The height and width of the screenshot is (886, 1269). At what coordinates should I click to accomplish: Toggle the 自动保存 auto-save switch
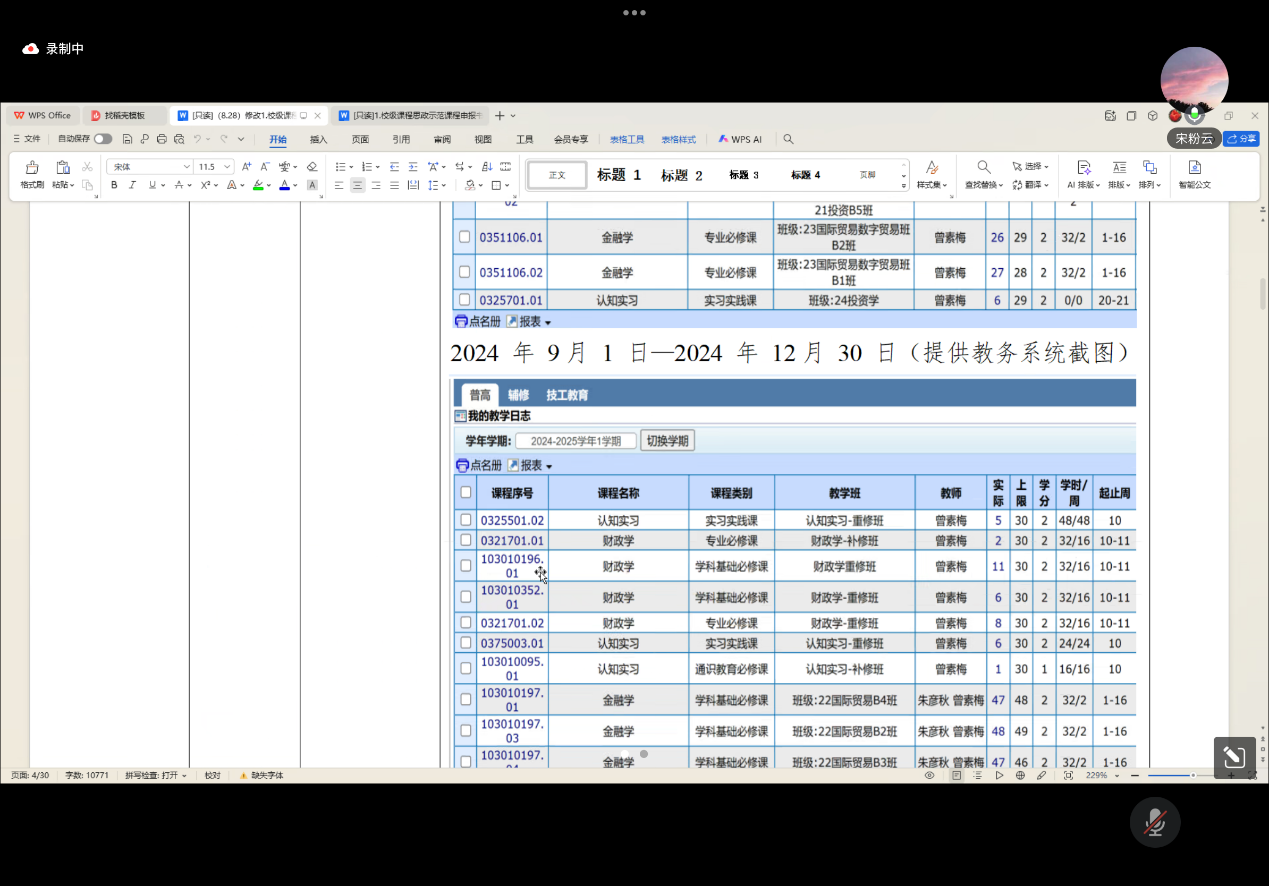[x=102, y=139]
